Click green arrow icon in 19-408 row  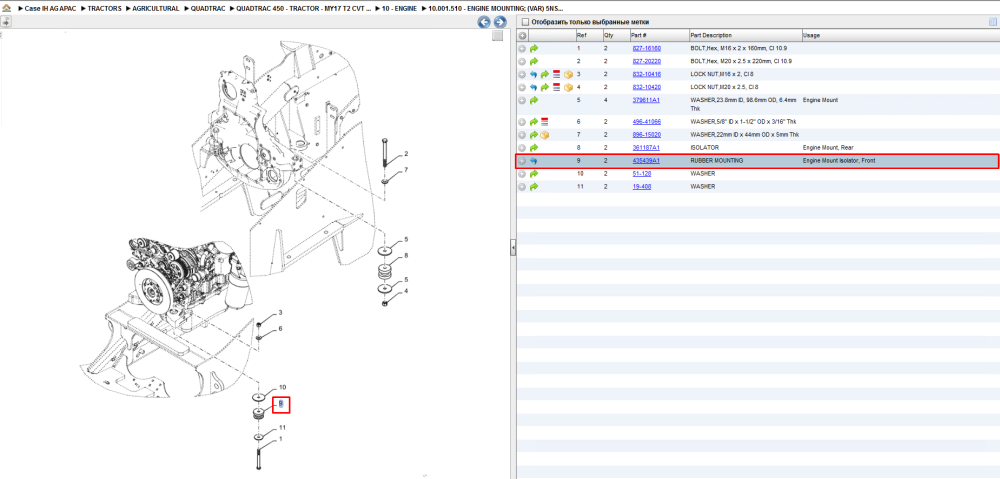click(x=534, y=186)
